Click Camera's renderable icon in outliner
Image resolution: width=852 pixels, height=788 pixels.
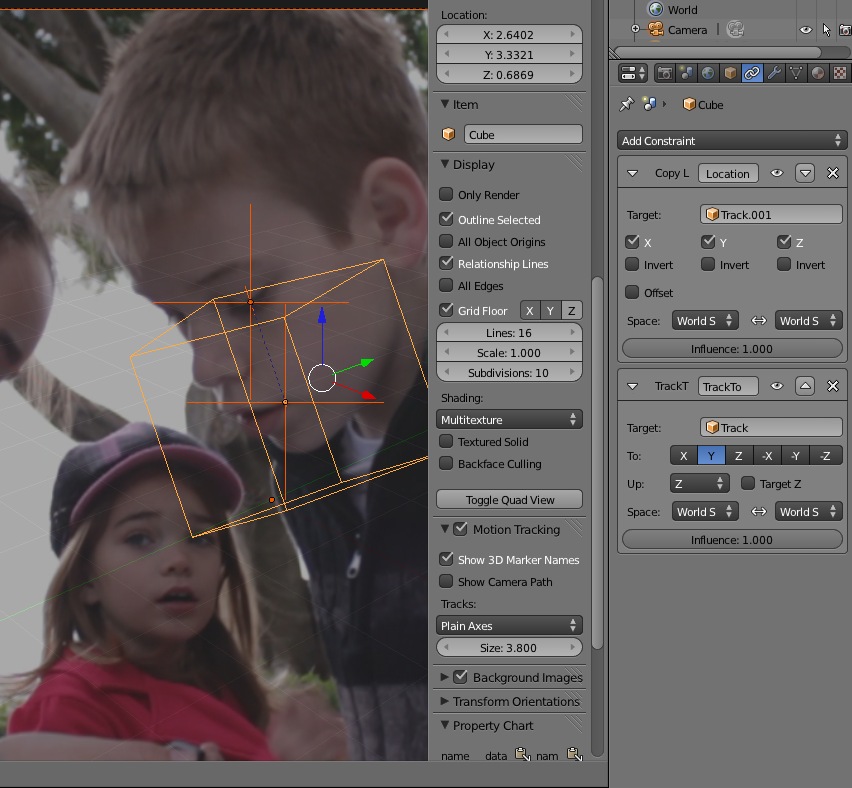tap(845, 30)
